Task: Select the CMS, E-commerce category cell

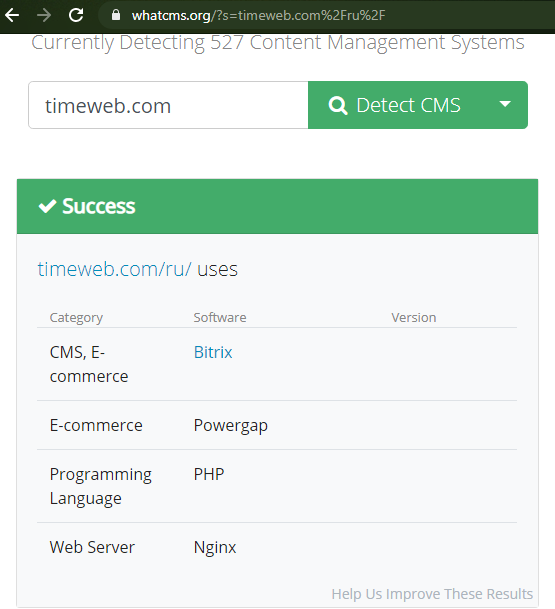Action: (89, 364)
